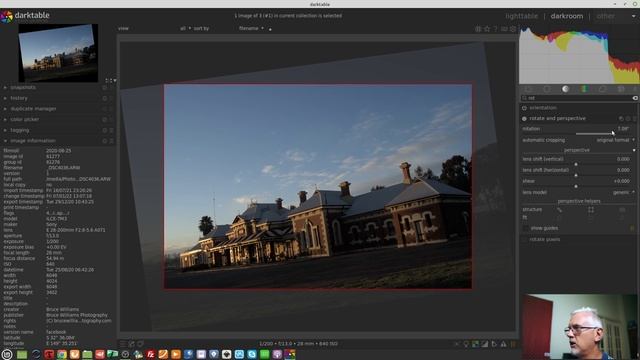Click structure line detection icon
Image resolution: width=640 pixels, height=360 pixels.
click(560, 210)
